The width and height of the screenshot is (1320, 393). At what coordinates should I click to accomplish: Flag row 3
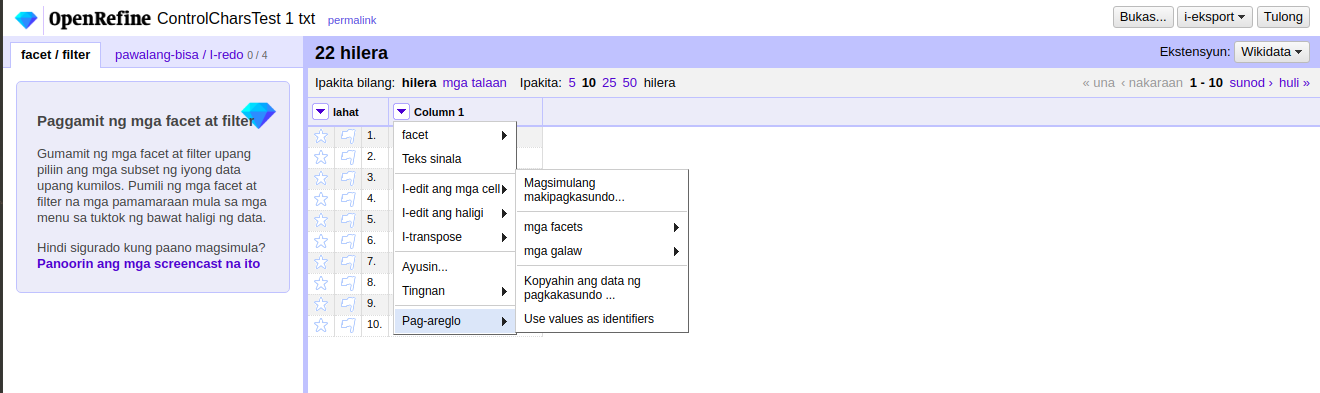(x=348, y=178)
